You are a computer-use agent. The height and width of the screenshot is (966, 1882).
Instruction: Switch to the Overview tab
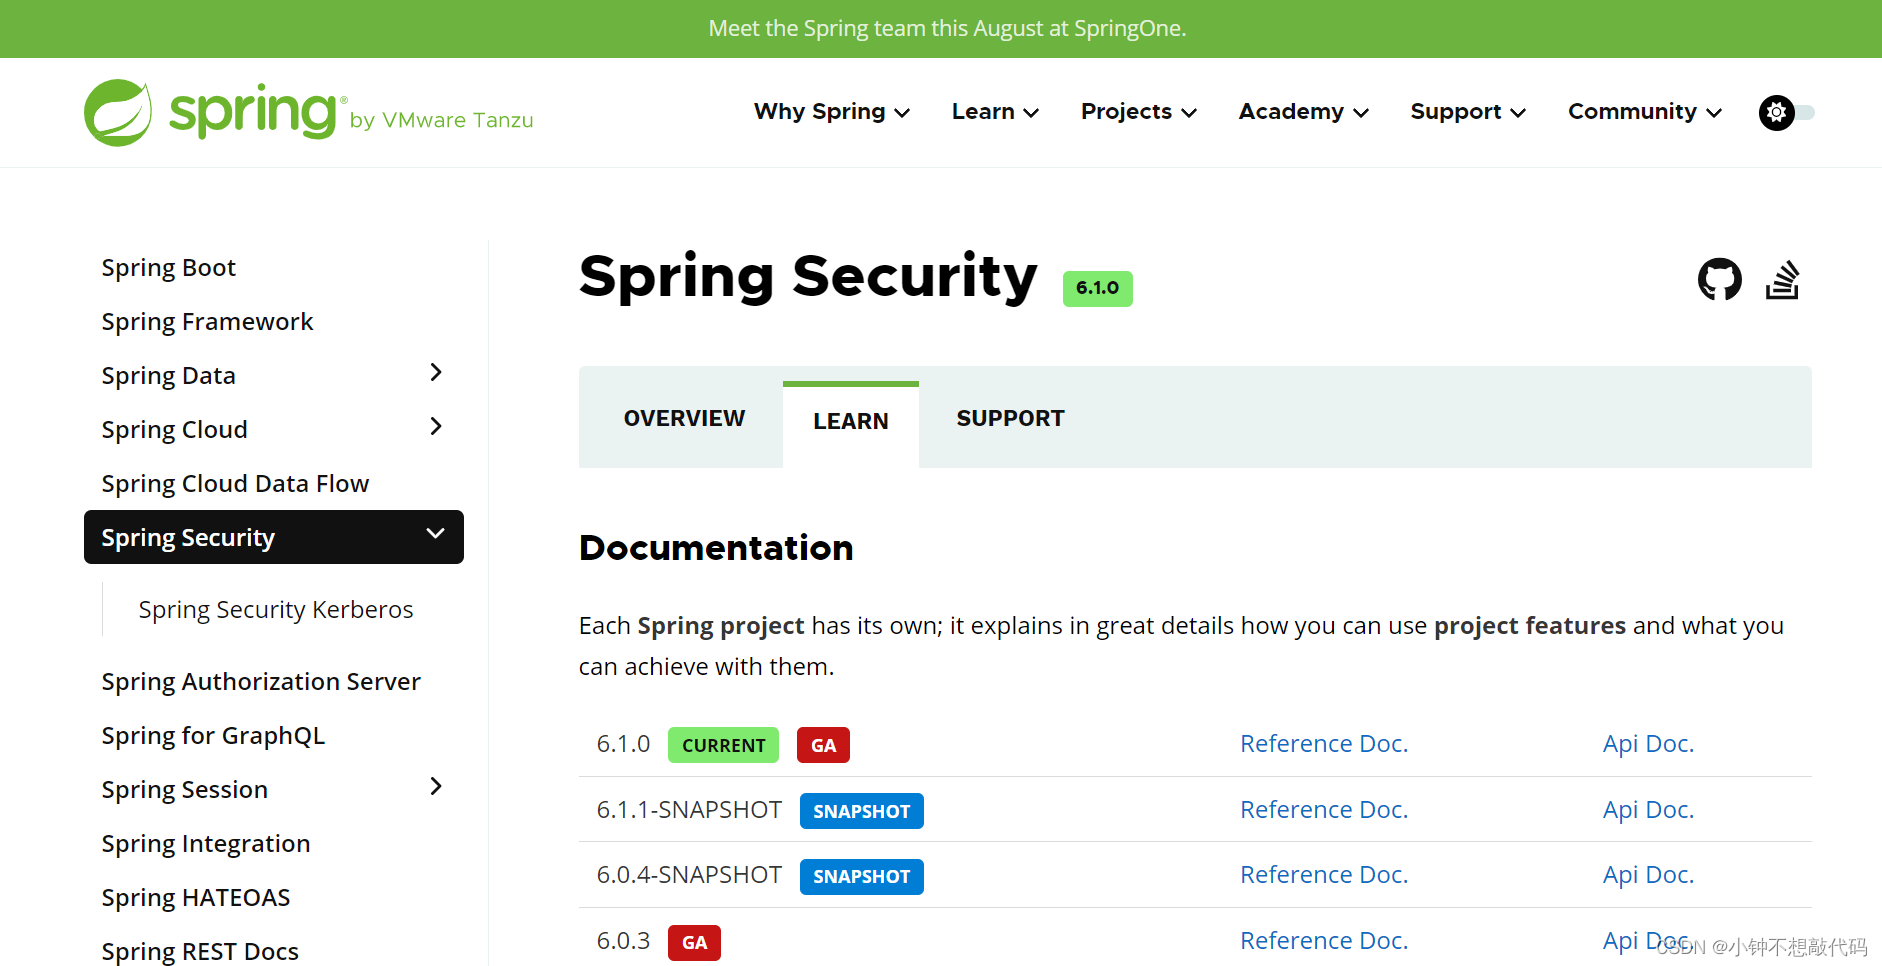click(x=684, y=419)
